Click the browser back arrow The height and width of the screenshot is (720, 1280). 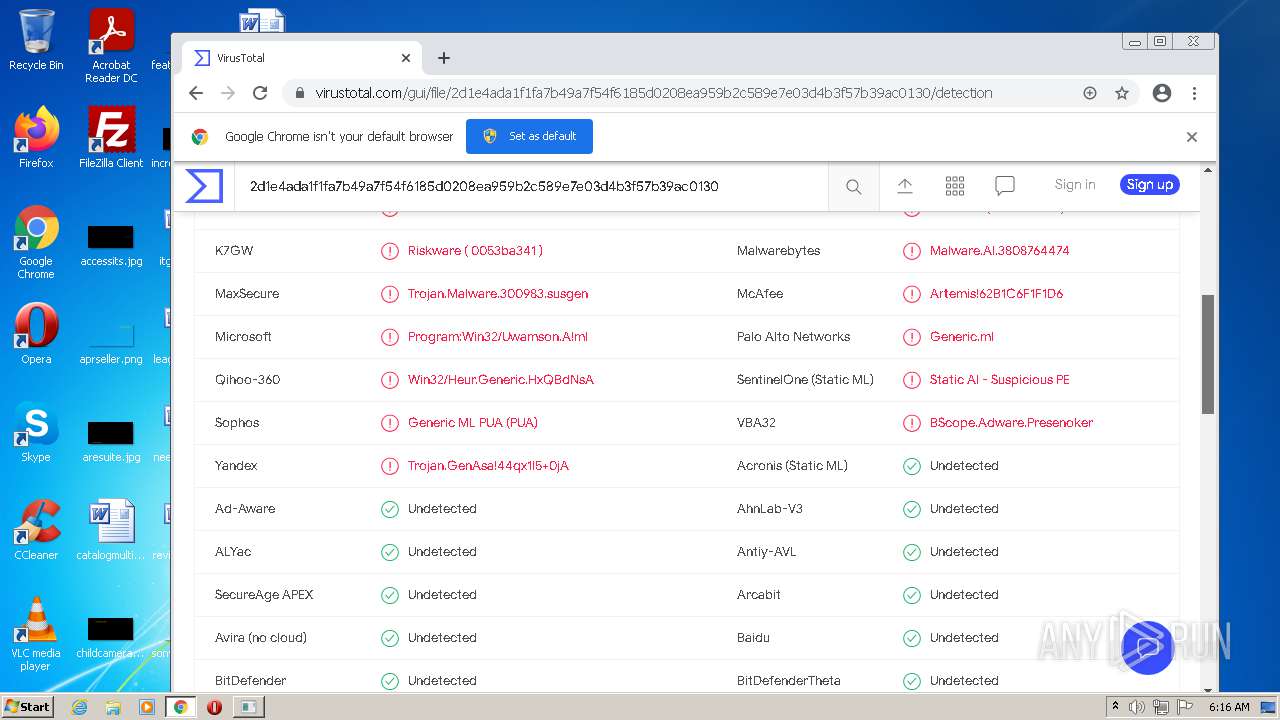[x=196, y=93]
